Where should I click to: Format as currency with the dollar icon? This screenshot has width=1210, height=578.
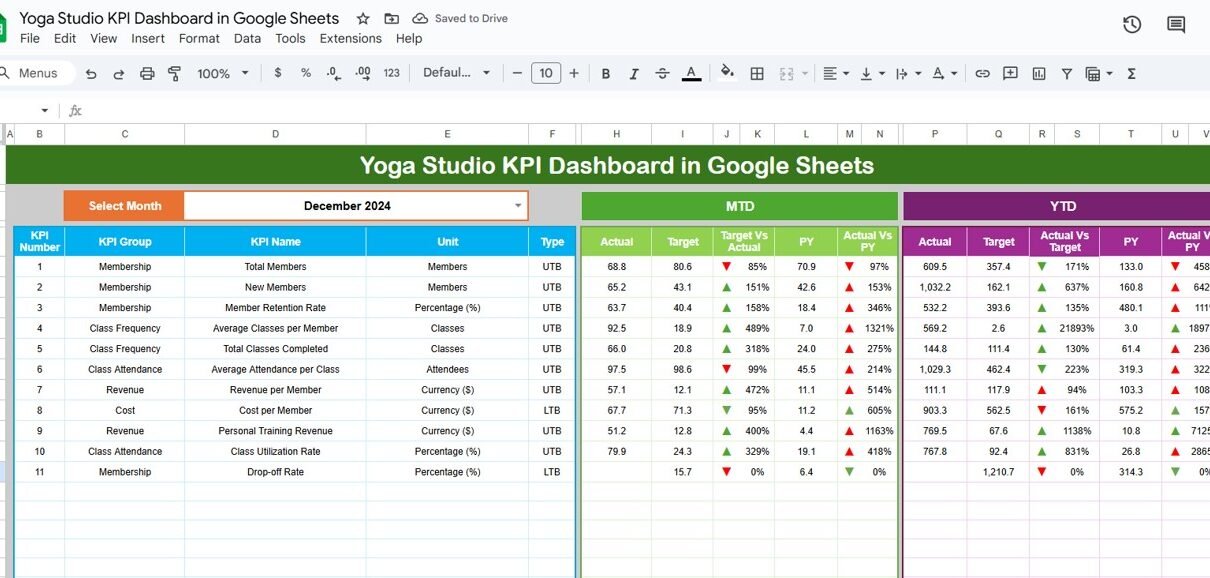coord(277,73)
